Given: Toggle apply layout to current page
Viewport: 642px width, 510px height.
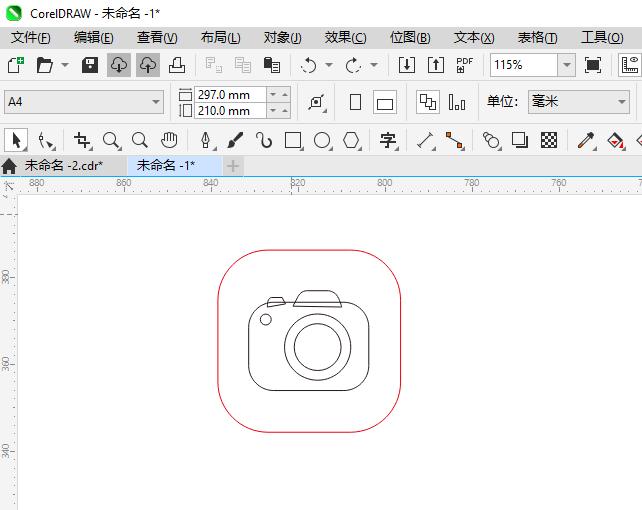Looking at the screenshot, I should (x=457, y=102).
